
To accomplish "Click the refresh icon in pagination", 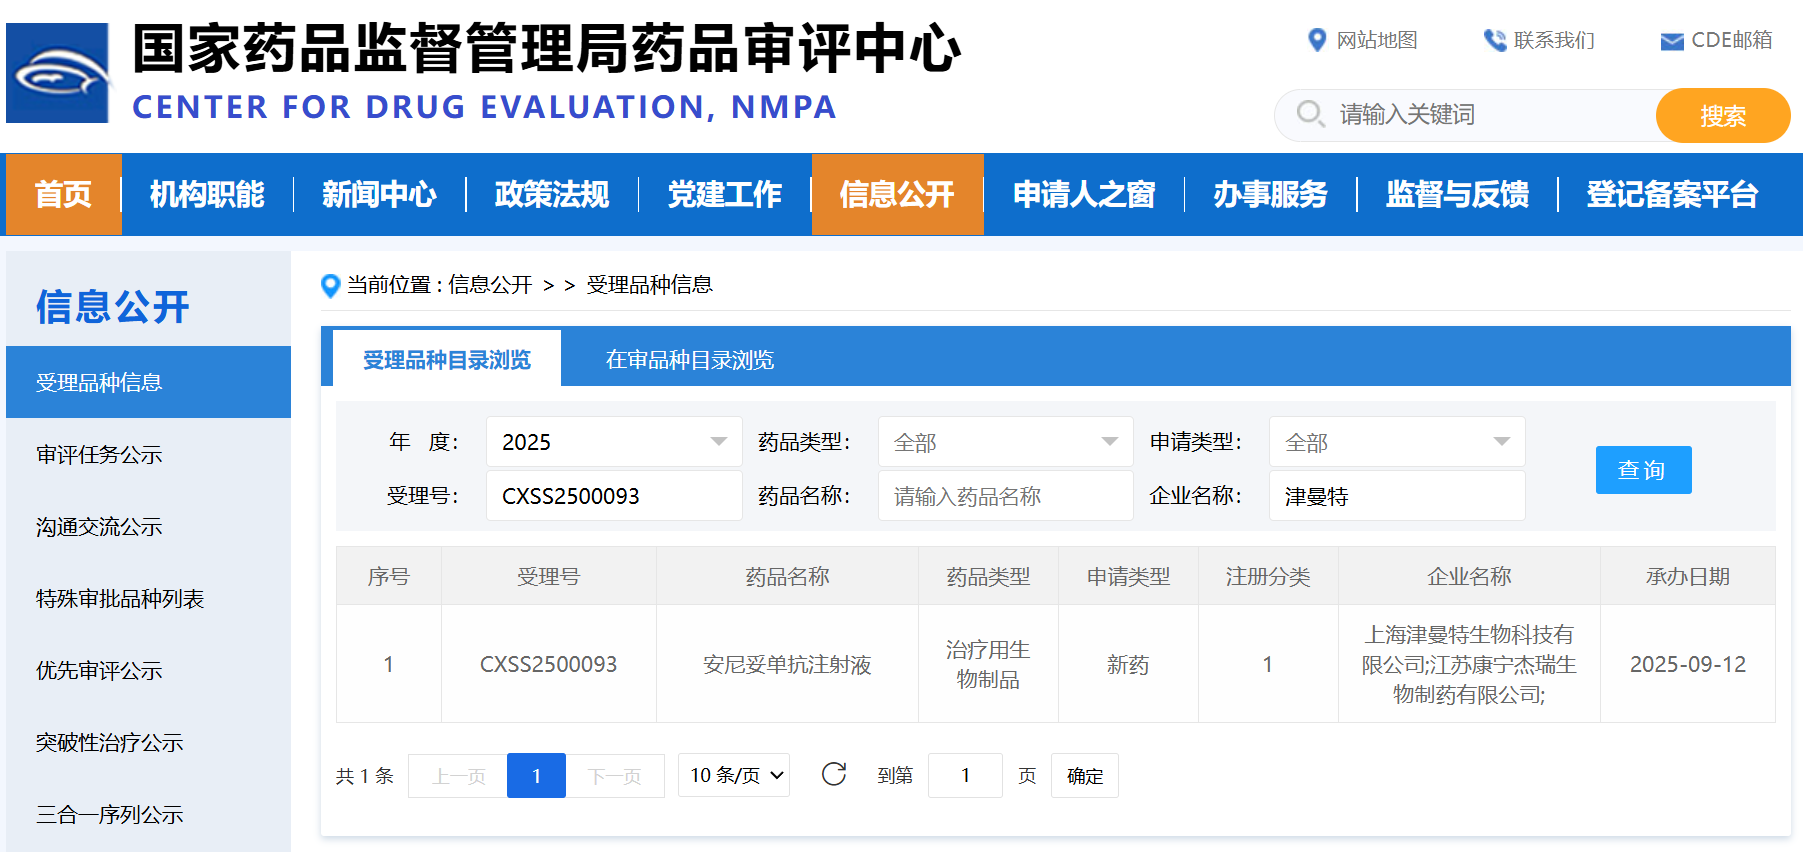I will click(833, 775).
